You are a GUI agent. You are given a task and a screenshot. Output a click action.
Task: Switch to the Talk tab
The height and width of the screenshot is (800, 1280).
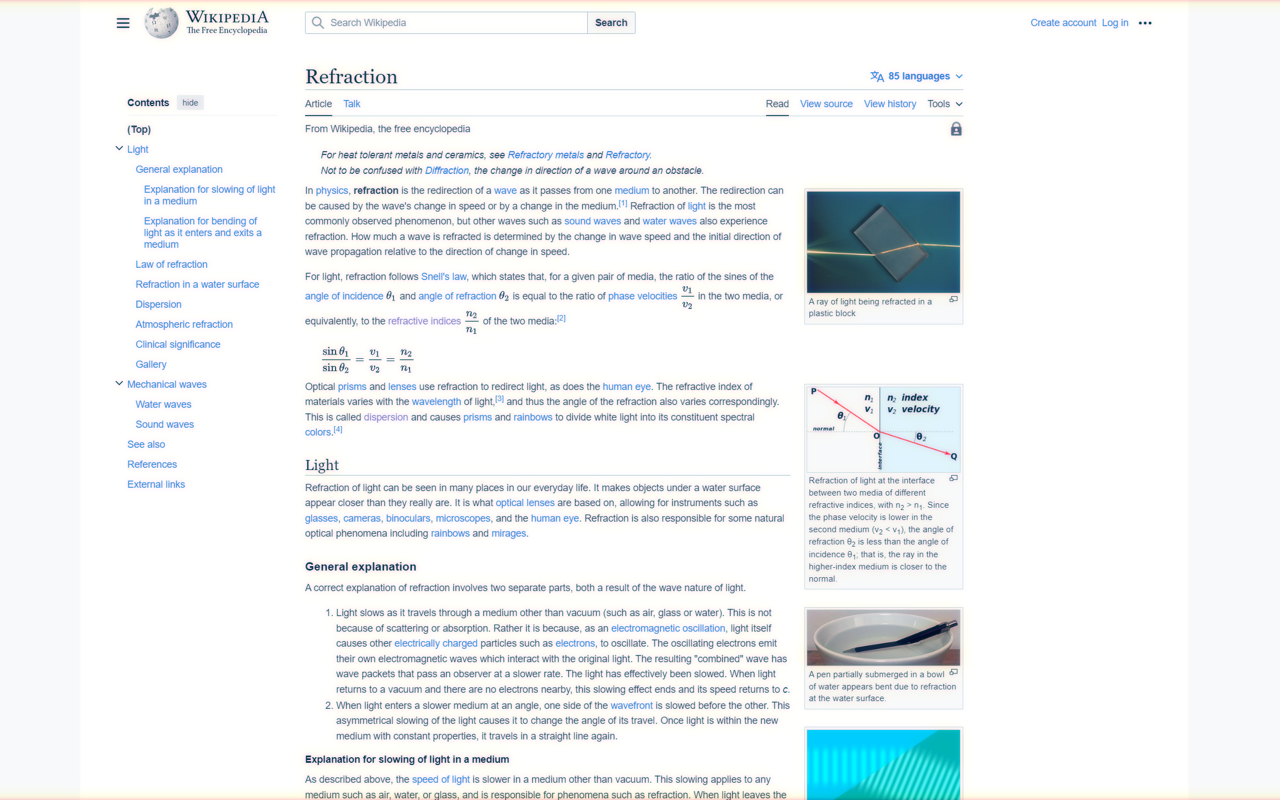click(x=352, y=103)
